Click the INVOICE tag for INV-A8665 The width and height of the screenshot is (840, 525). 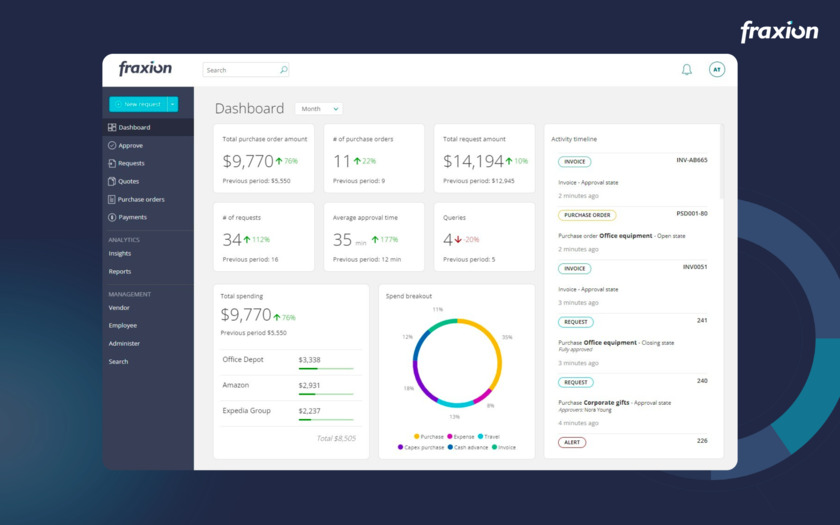tap(574, 162)
